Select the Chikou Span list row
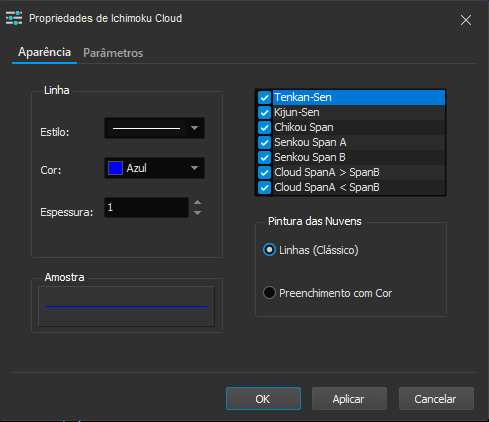Viewport: 489px width, 422px height. click(x=359, y=127)
